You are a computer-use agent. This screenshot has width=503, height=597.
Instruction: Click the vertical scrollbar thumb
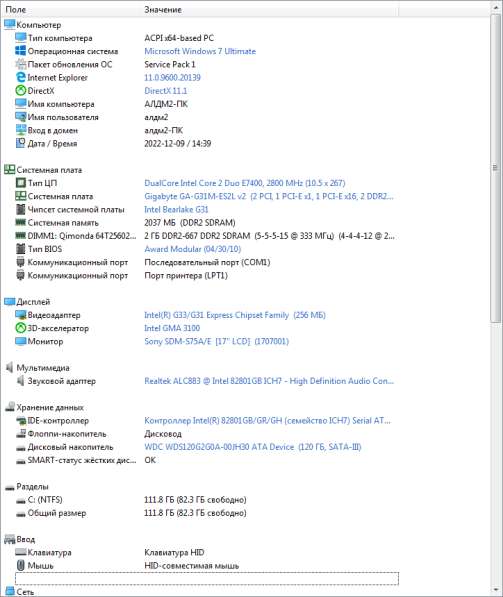tap(495, 168)
